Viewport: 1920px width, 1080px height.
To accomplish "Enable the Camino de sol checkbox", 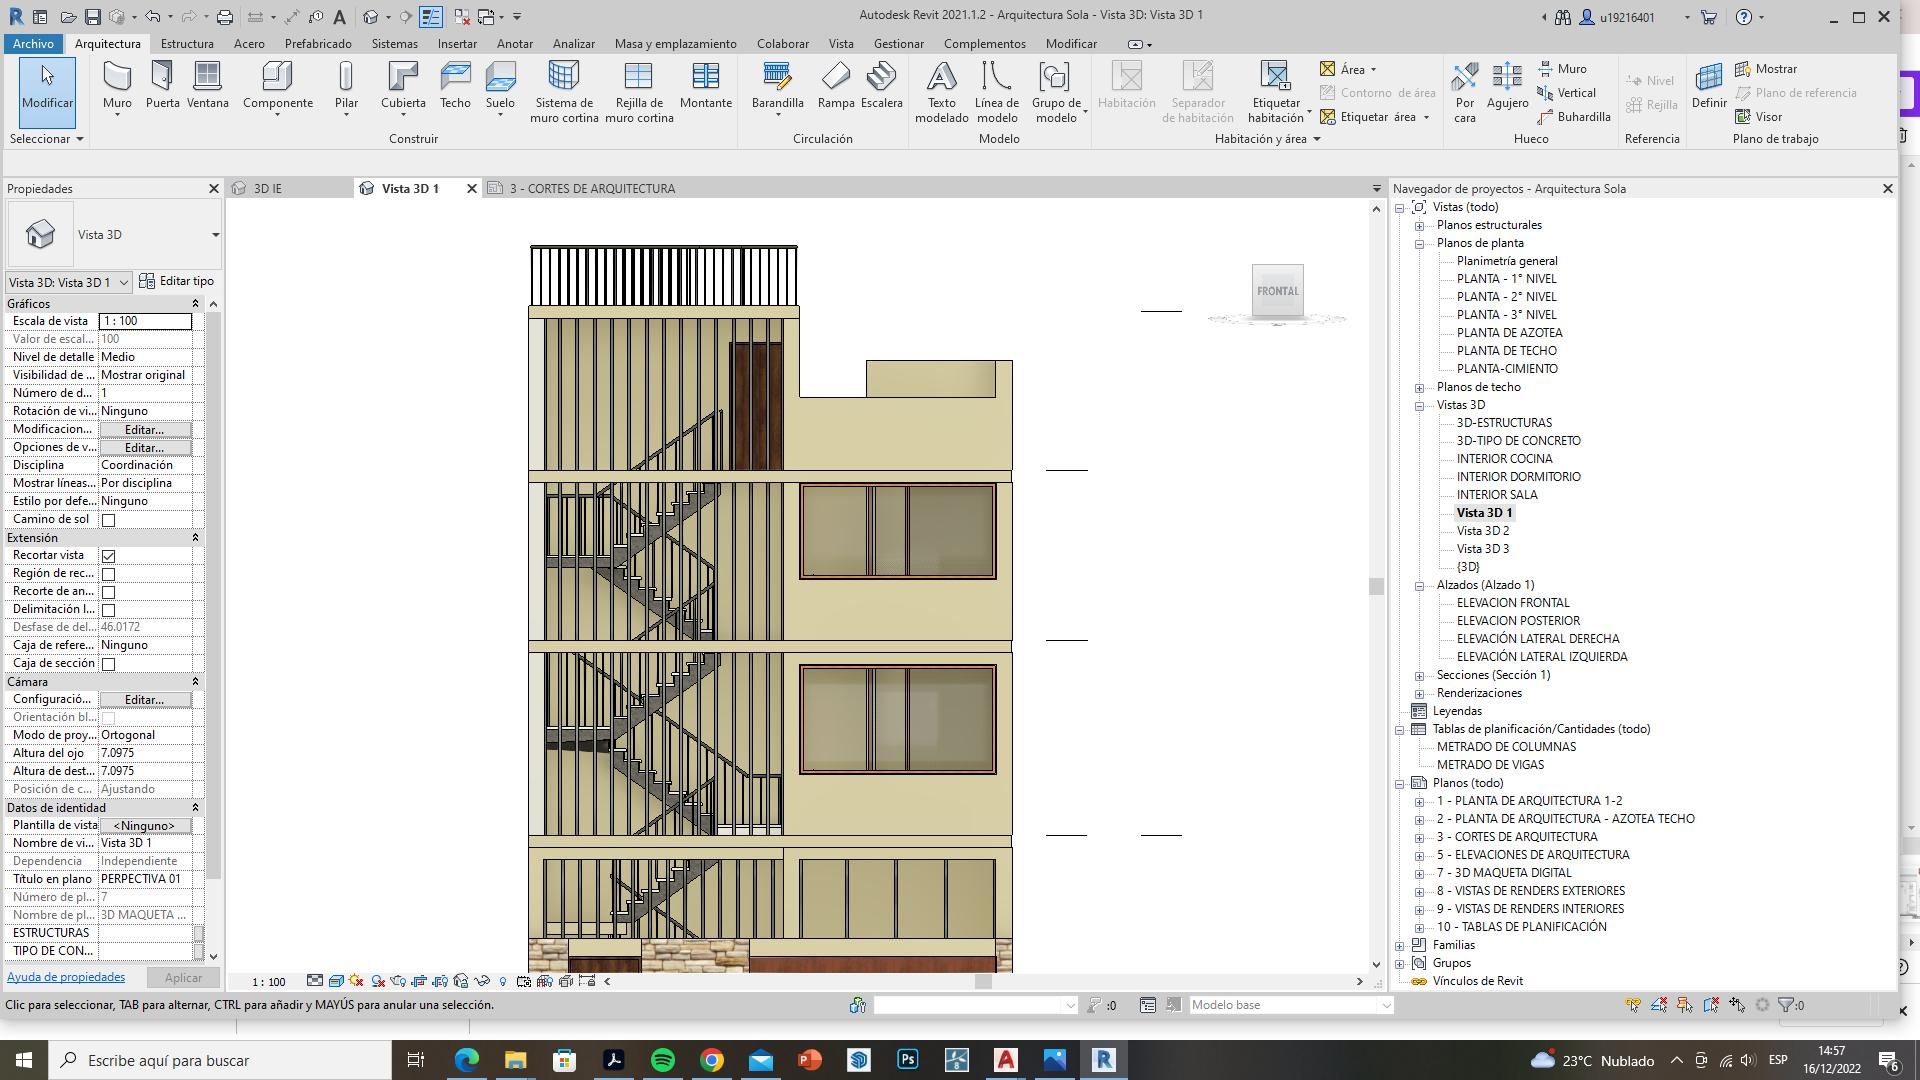I will tap(109, 520).
